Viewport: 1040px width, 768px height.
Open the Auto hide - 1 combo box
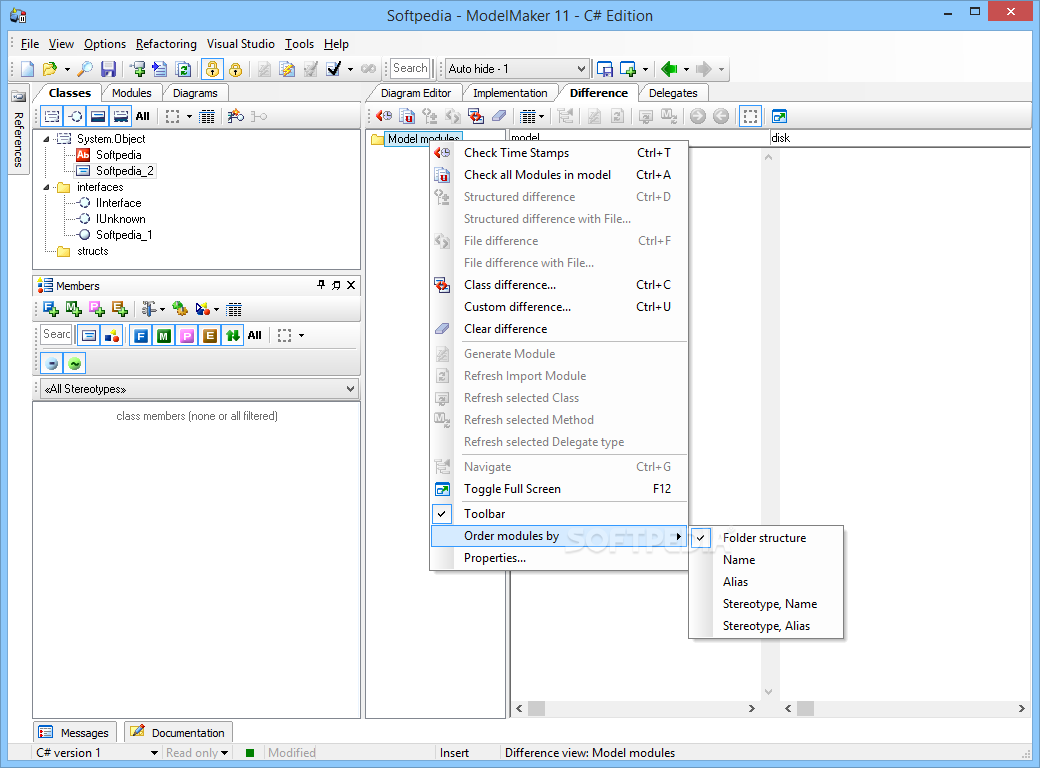[x=516, y=69]
